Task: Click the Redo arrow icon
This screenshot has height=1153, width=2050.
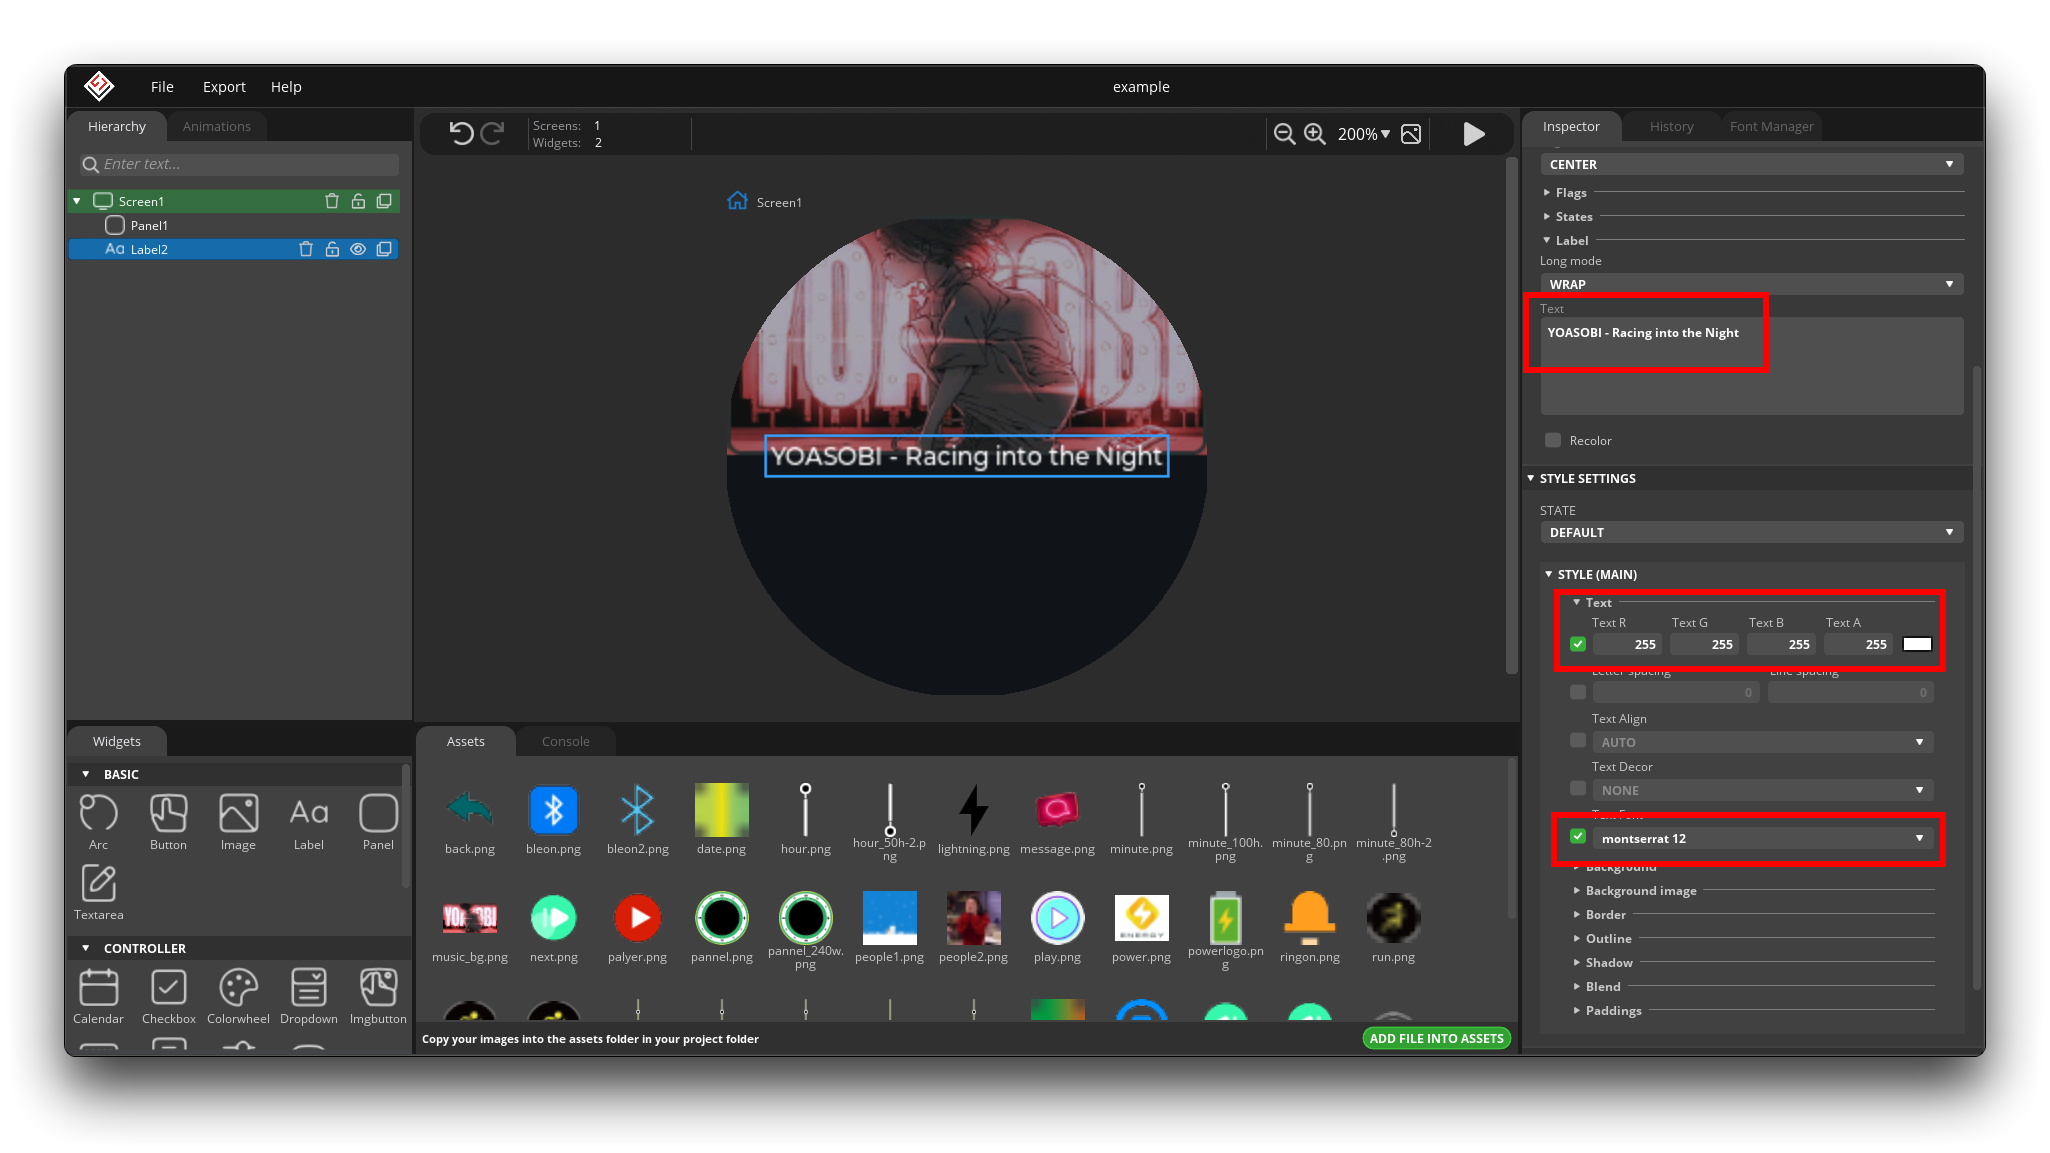Action: point(492,133)
